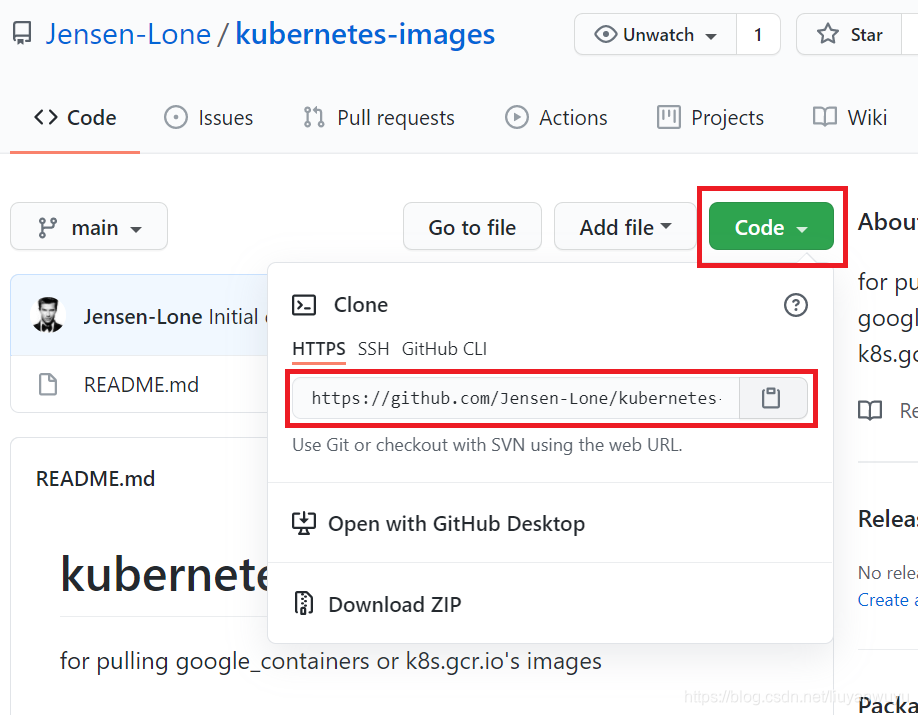Select the SSH clone tab
Screen dimensions: 918x715
click(x=374, y=349)
